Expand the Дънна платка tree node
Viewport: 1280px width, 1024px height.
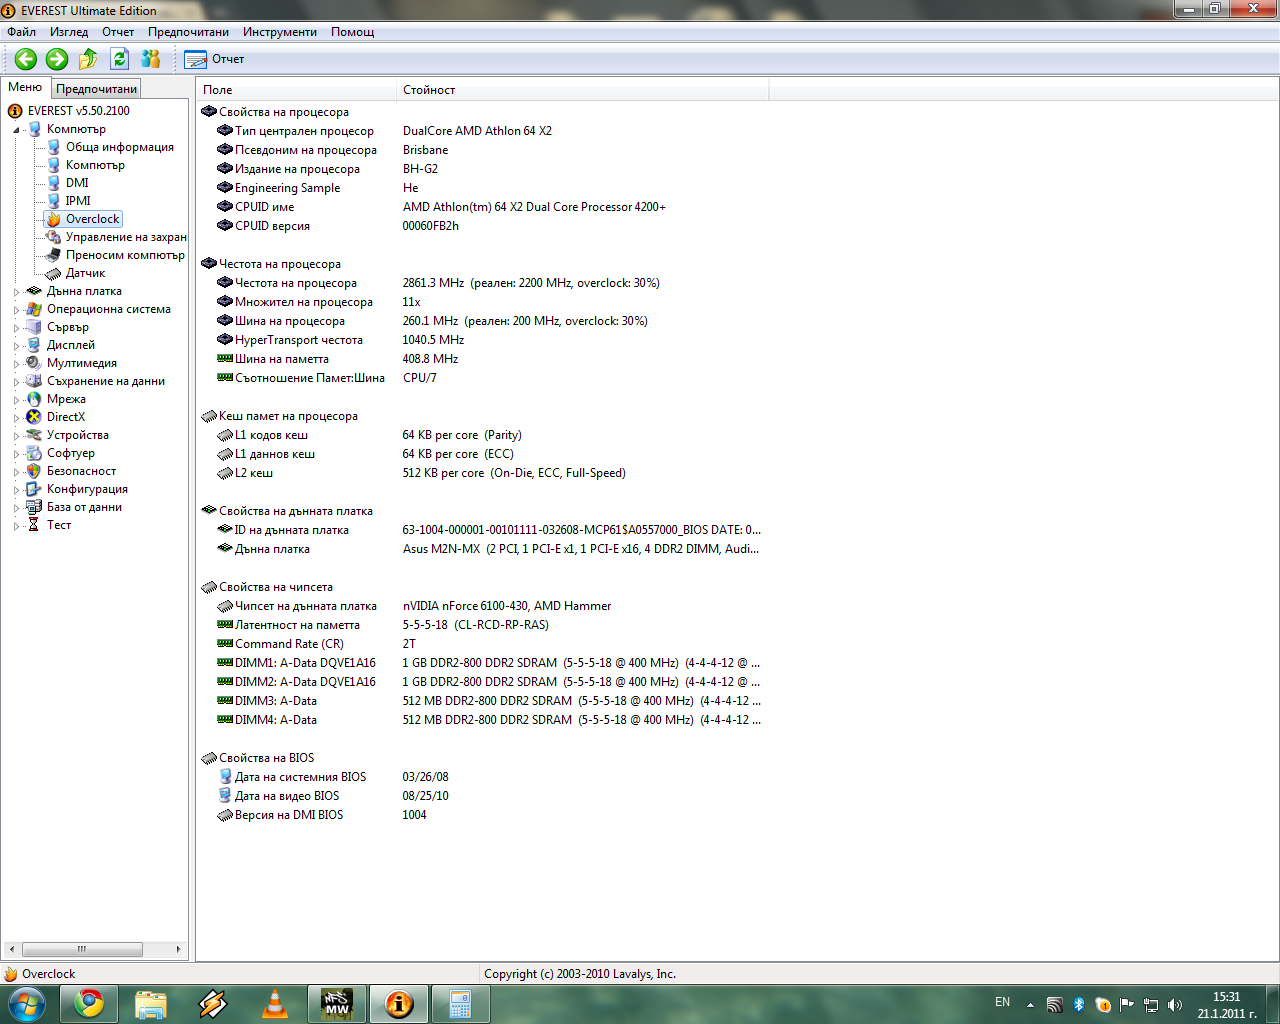click(x=16, y=292)
